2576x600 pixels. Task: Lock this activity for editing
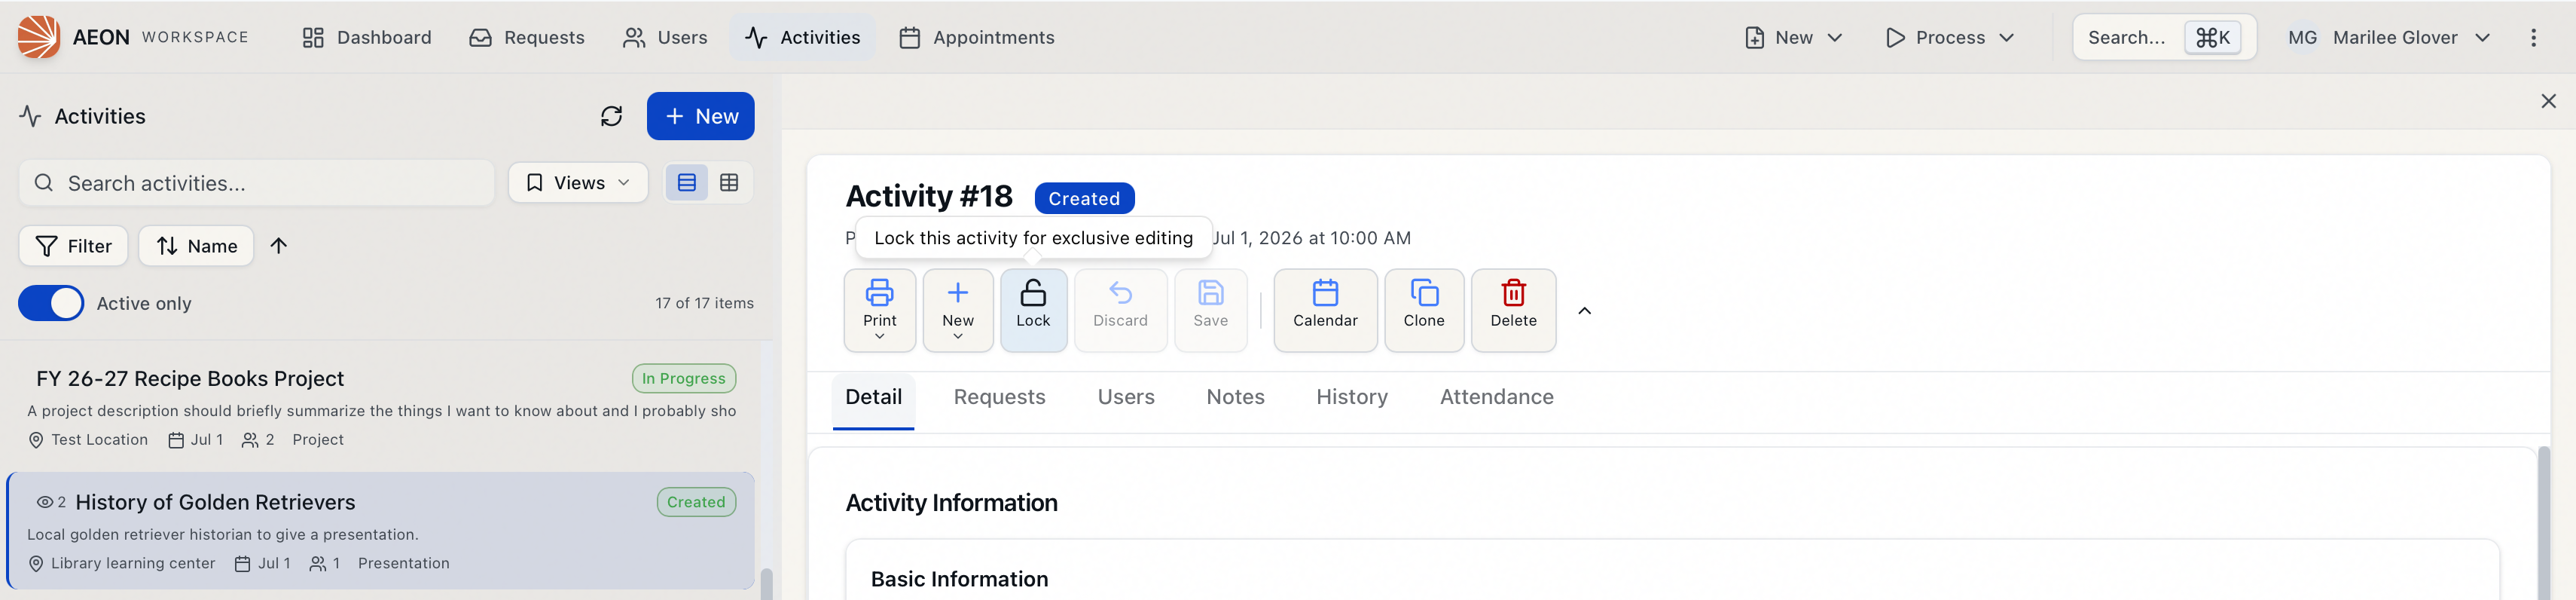(x=1033, y=310)
